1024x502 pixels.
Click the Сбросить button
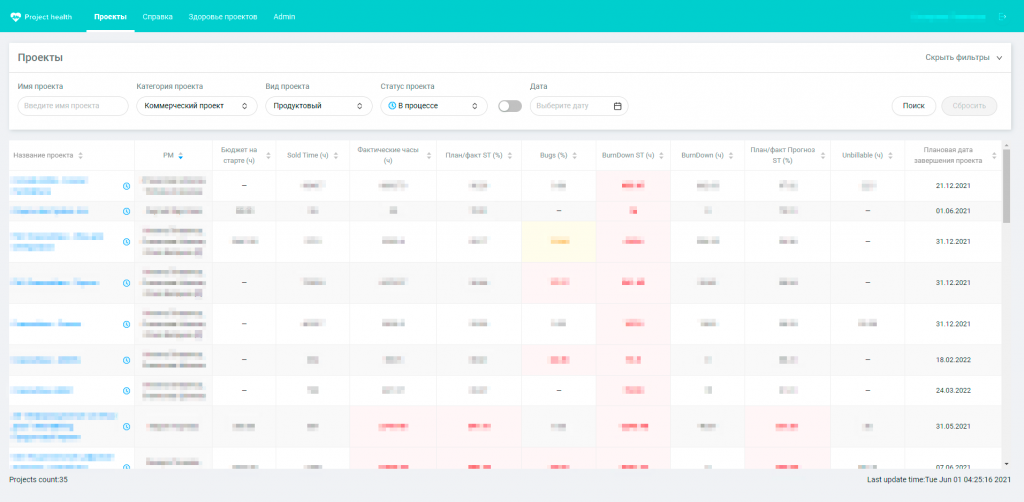(x=968, y=106)
